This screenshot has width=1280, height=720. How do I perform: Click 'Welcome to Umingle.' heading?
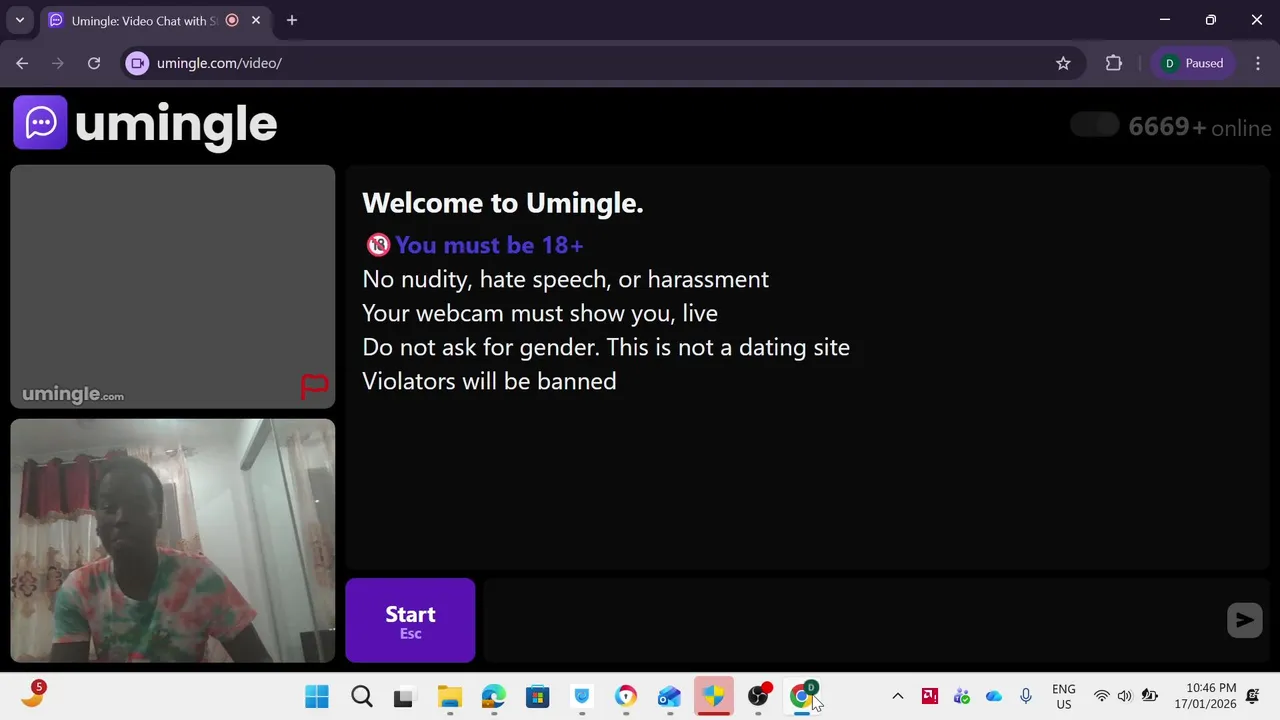503,203
